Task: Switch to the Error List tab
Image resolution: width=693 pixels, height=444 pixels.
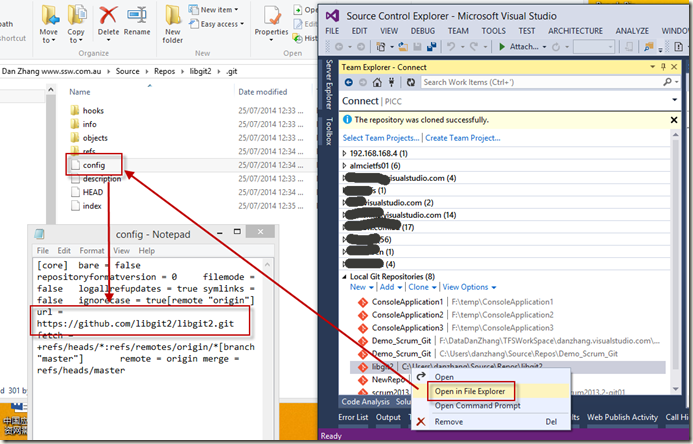Action: pyautogui.click(x=353, y=417)
